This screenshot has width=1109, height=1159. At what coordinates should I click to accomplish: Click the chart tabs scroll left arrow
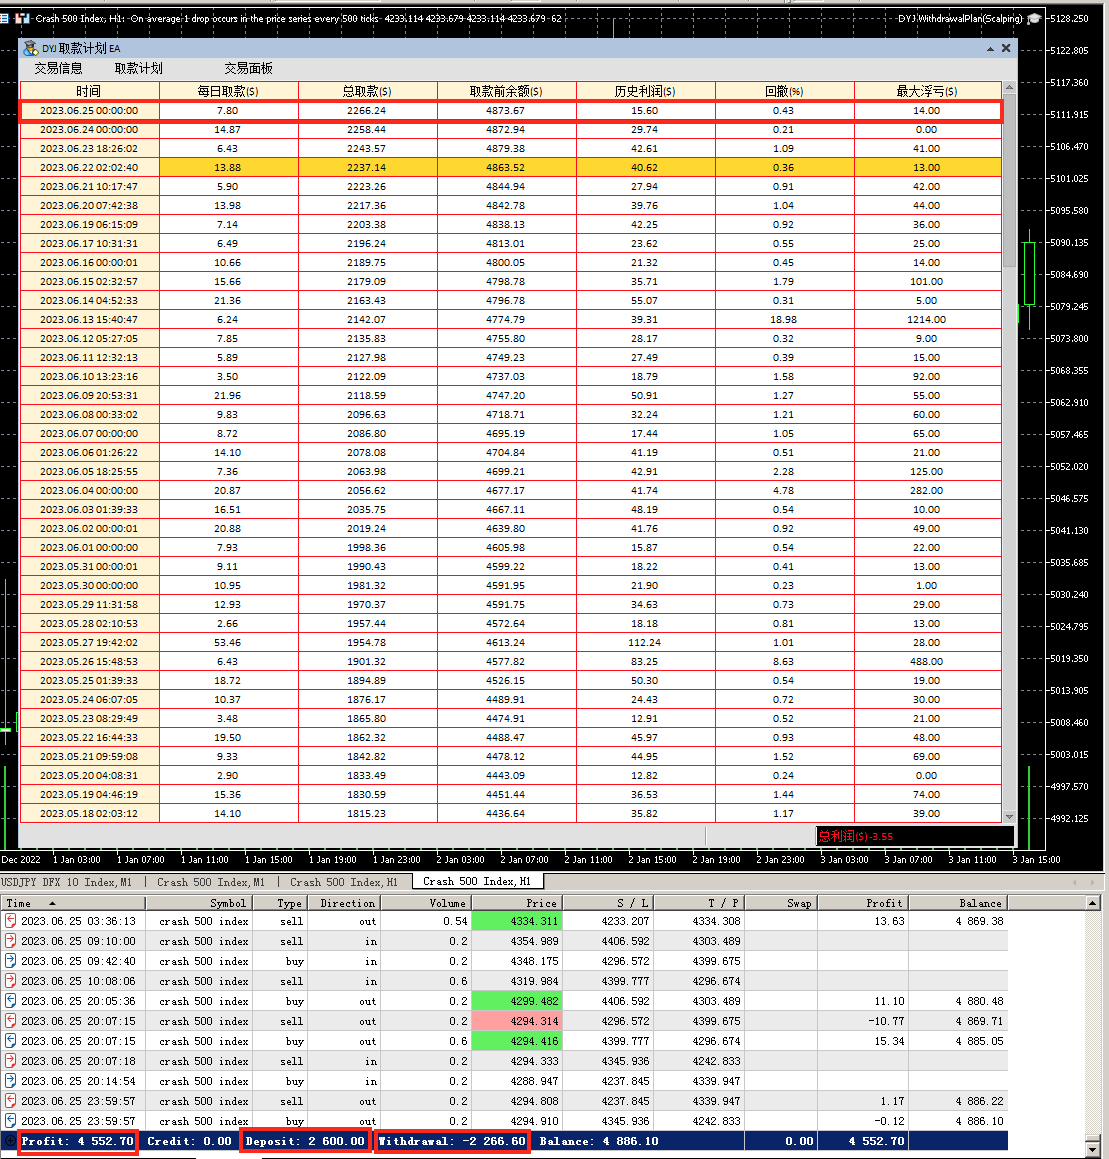pyautogui.click(x=1075, y=882)
